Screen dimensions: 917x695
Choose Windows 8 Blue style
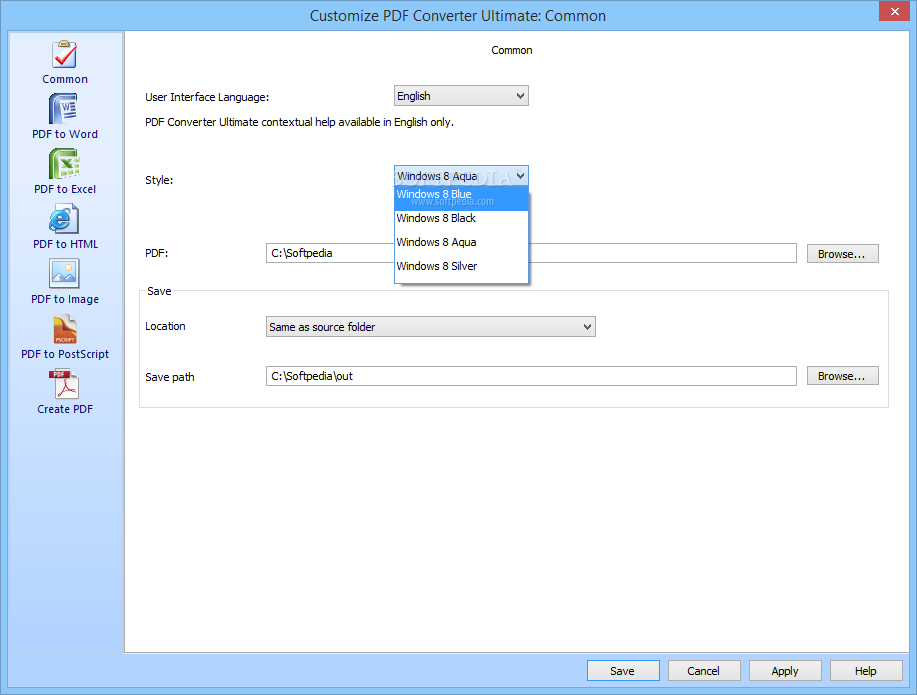pos(461,198)
